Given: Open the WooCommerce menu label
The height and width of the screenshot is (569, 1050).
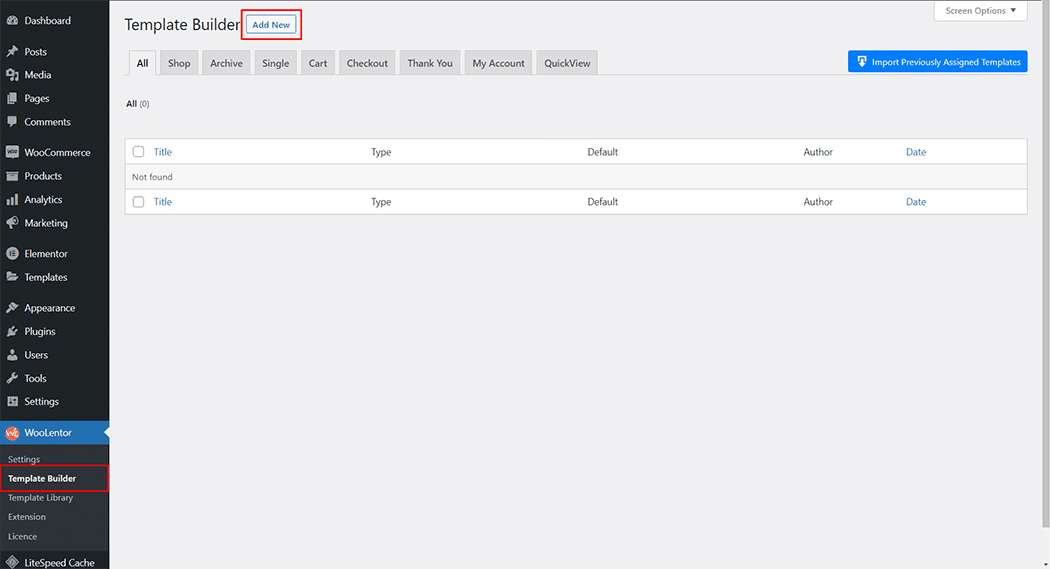Looking at the screenshot, I should pos(57,153).
